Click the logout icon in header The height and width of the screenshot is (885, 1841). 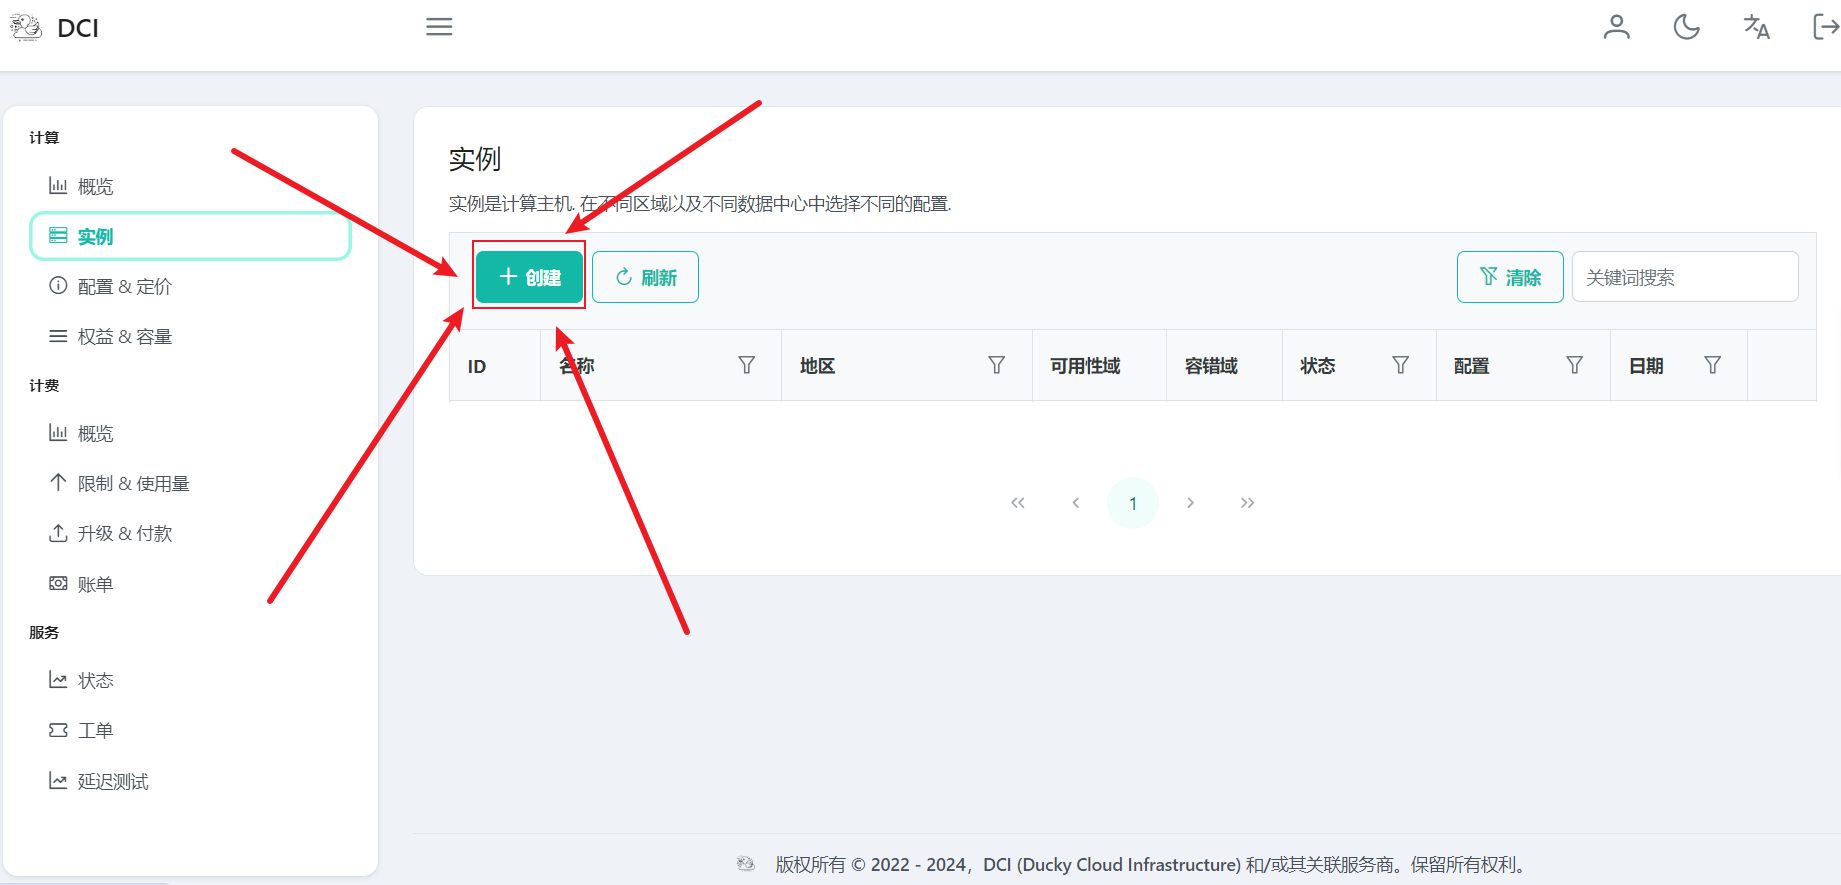[1825, 27]
